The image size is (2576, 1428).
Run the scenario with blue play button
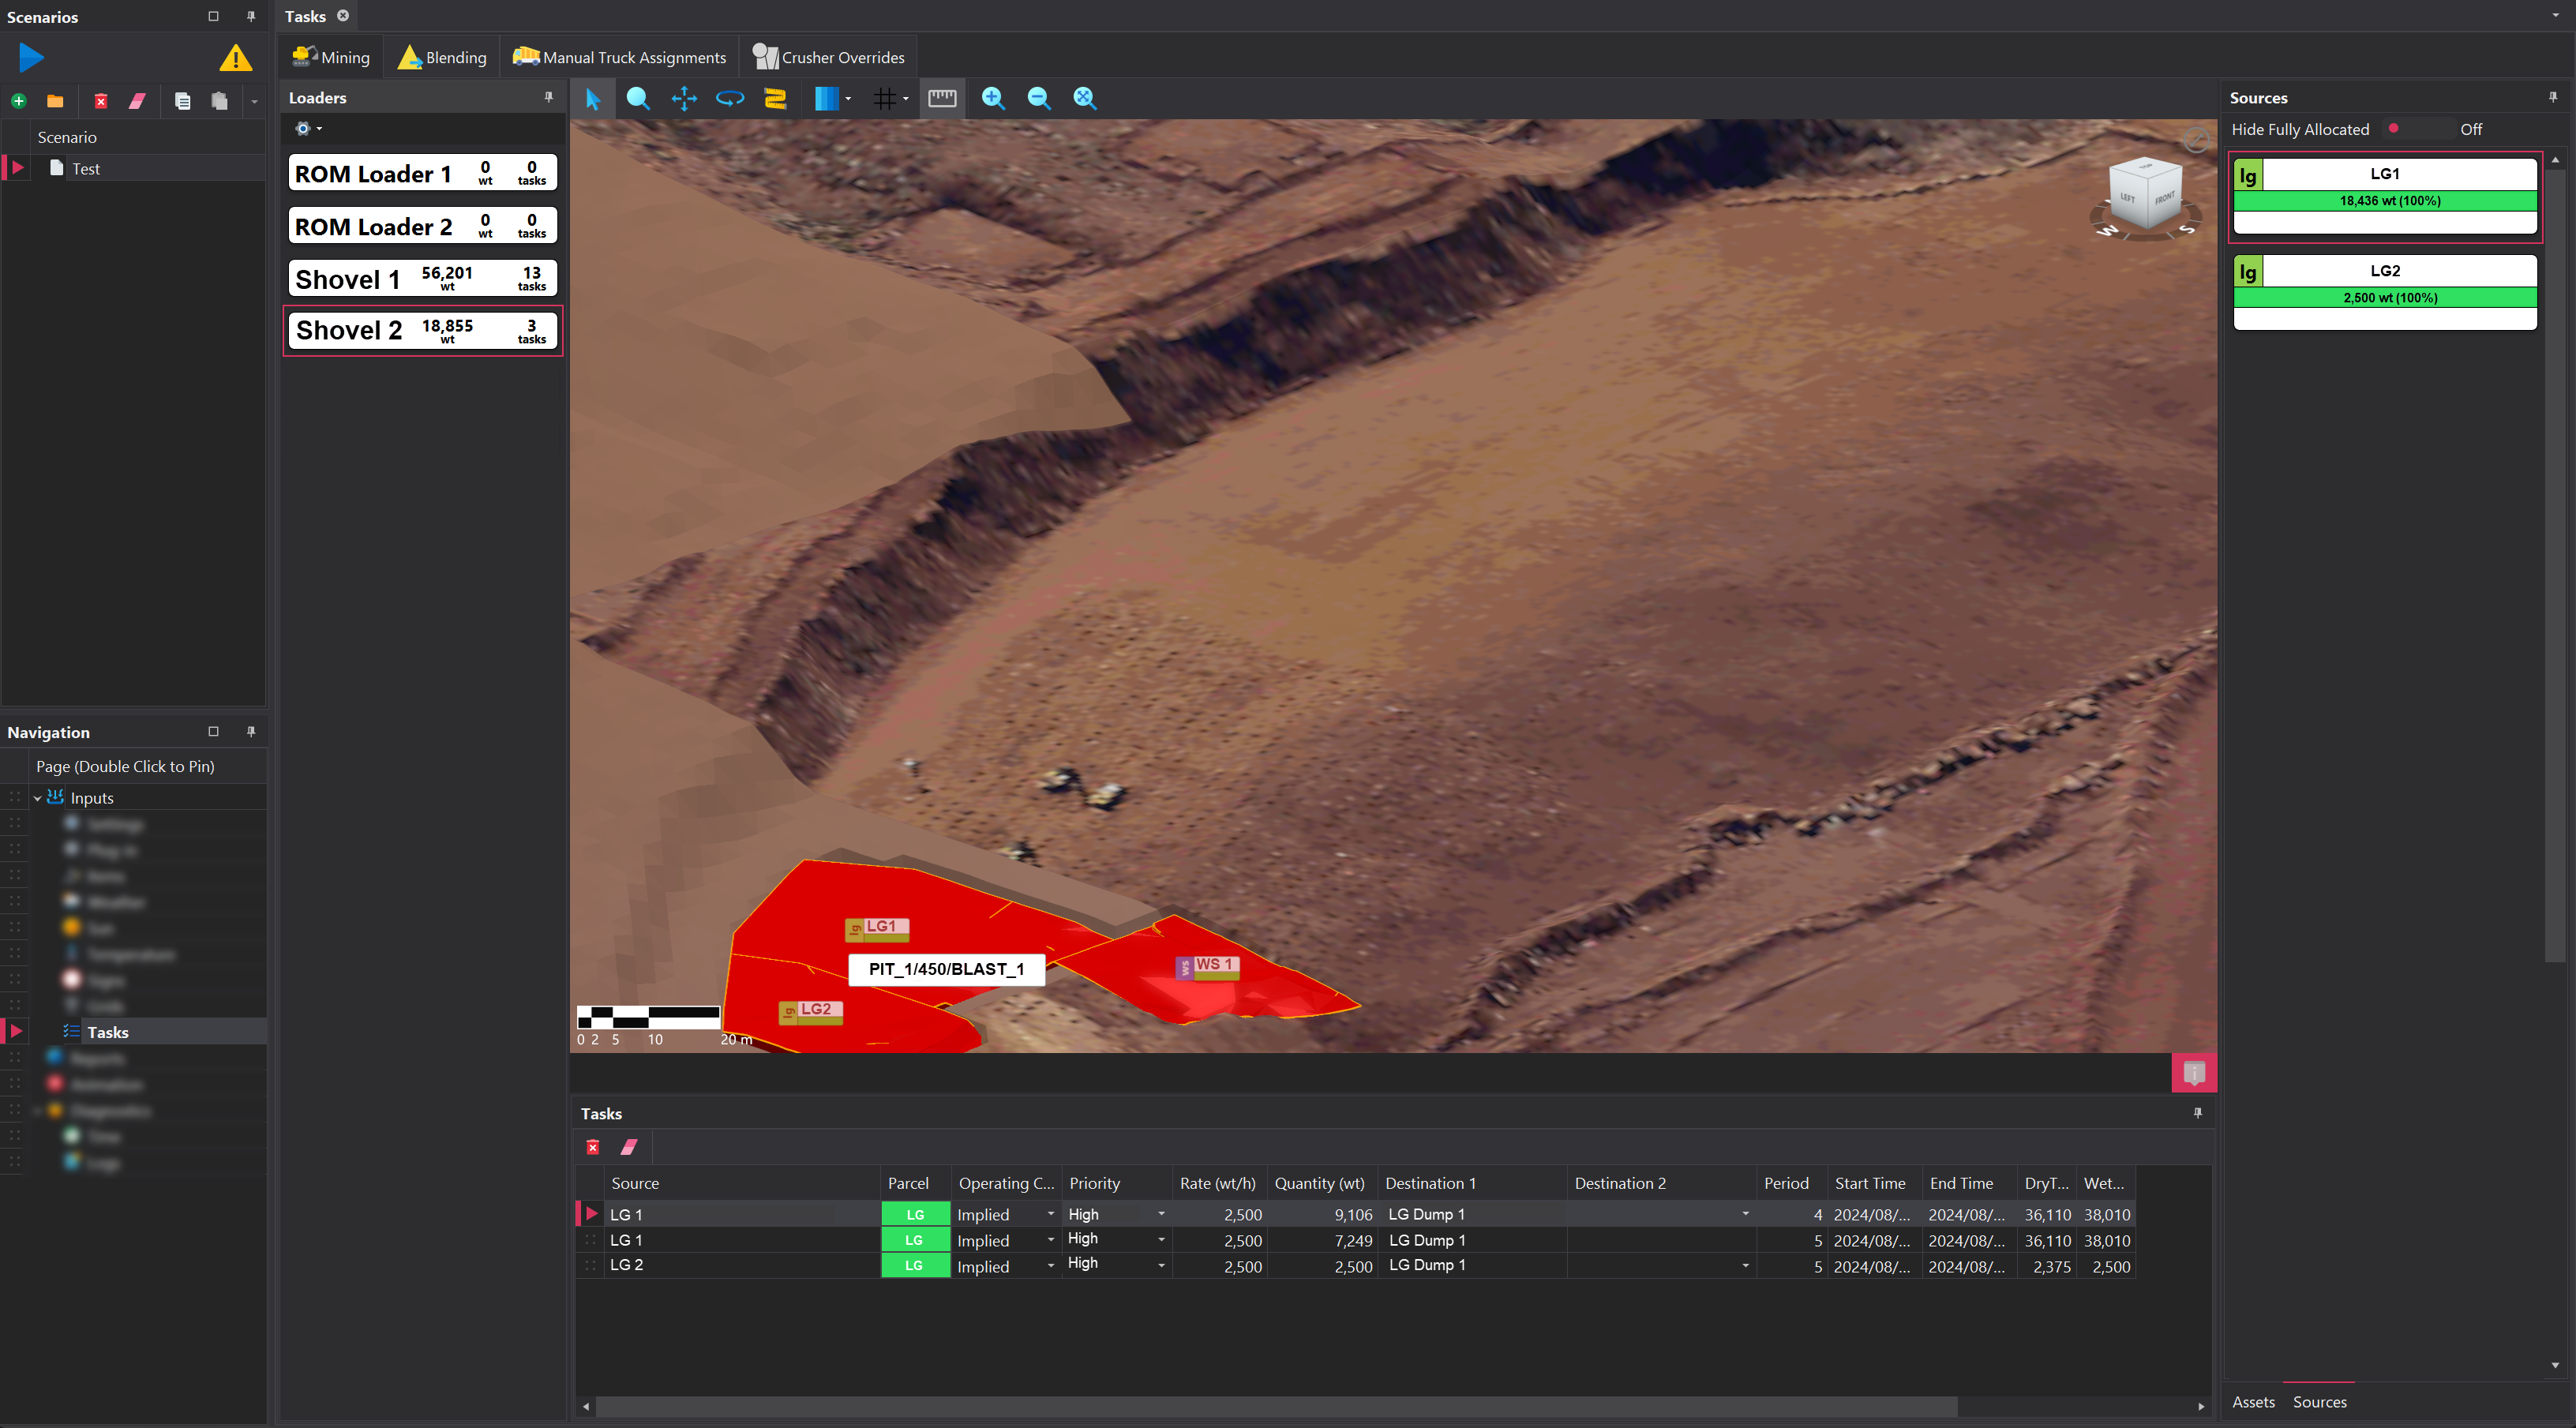(31, 57)
